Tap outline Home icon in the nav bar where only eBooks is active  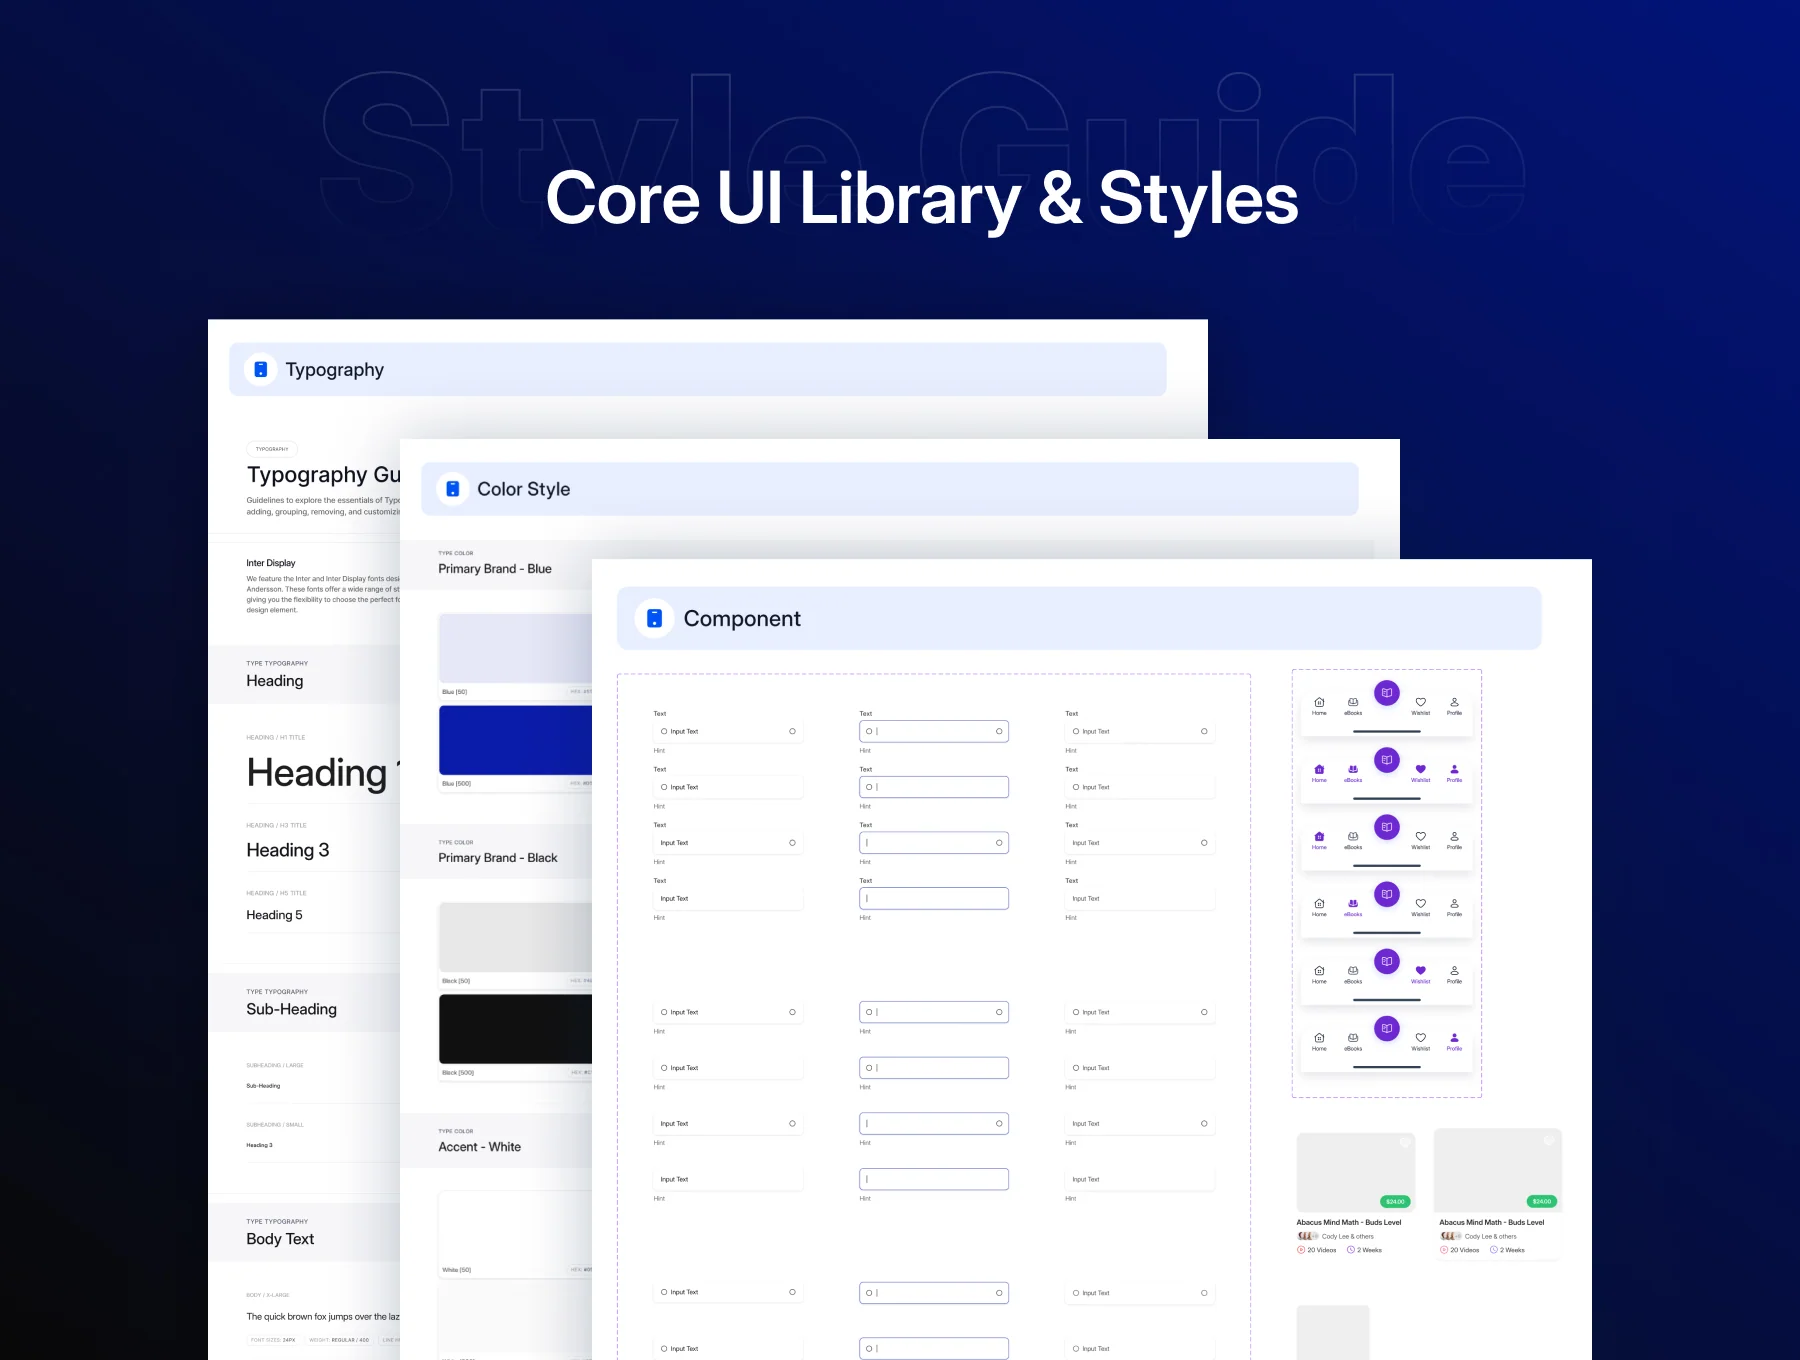(x=1319, y=904)
